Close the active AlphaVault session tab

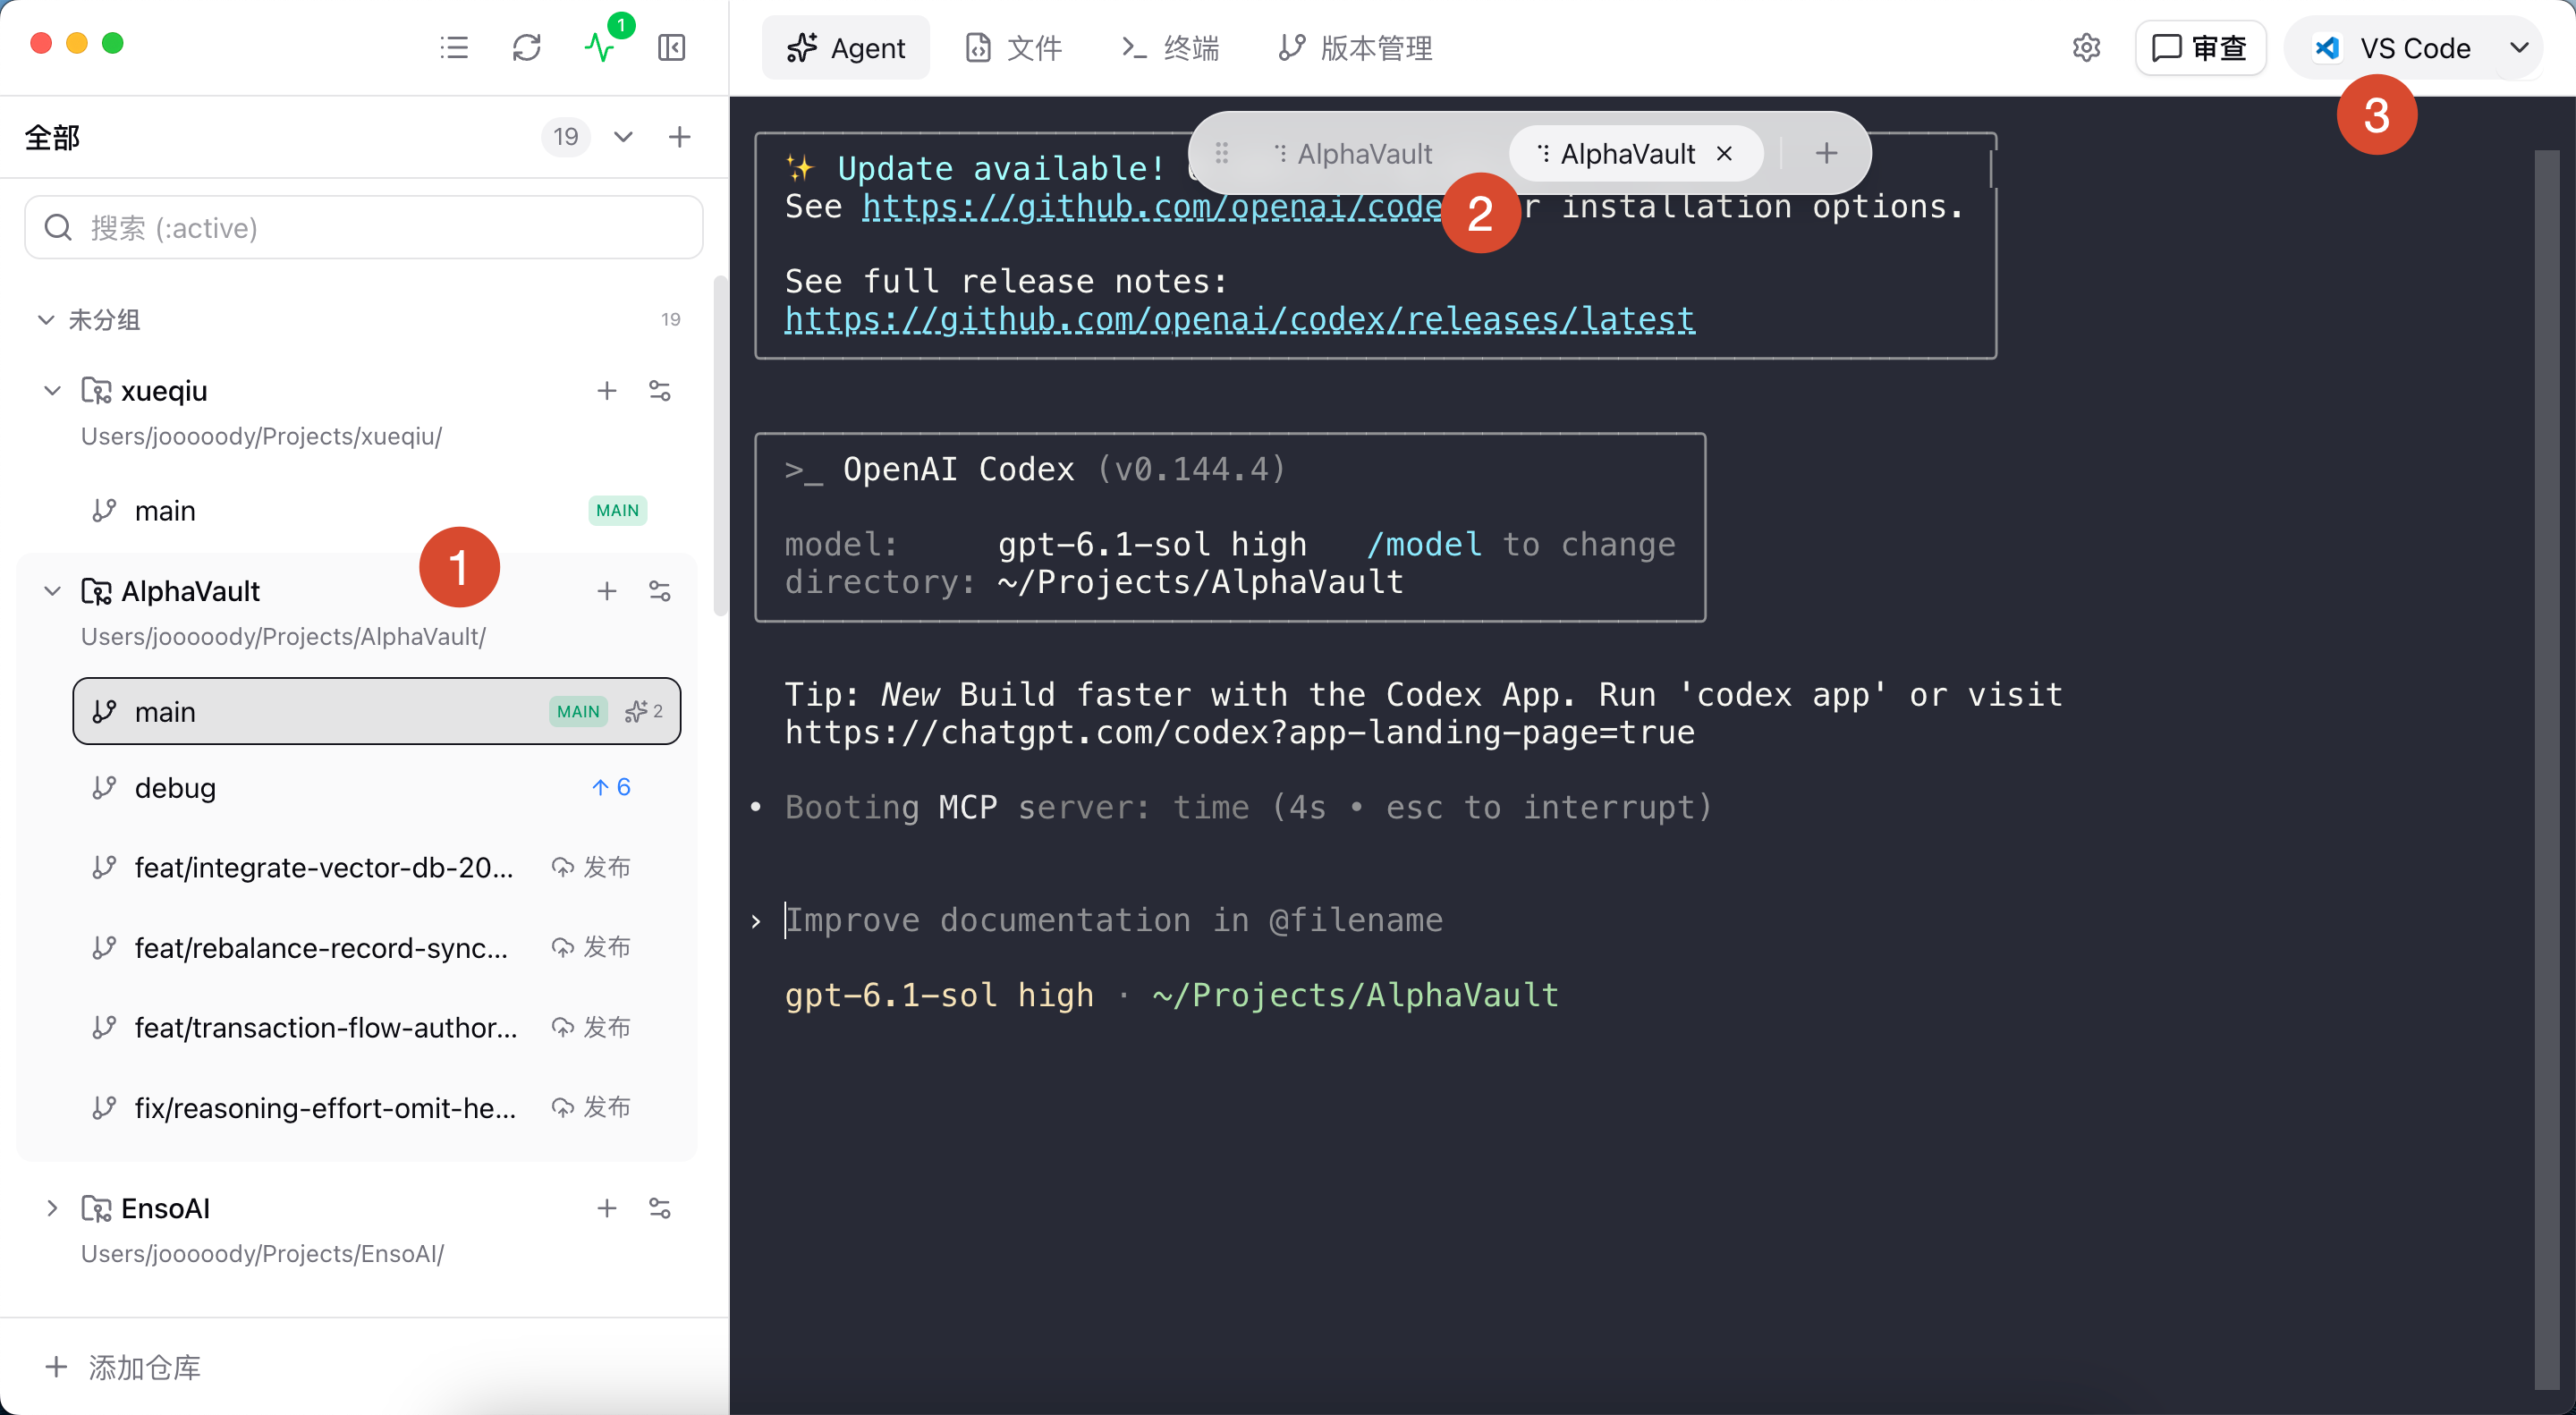click(1724, 153)
